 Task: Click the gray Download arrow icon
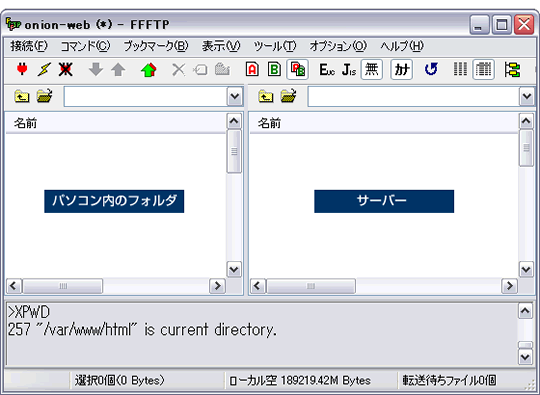(96, 69)
